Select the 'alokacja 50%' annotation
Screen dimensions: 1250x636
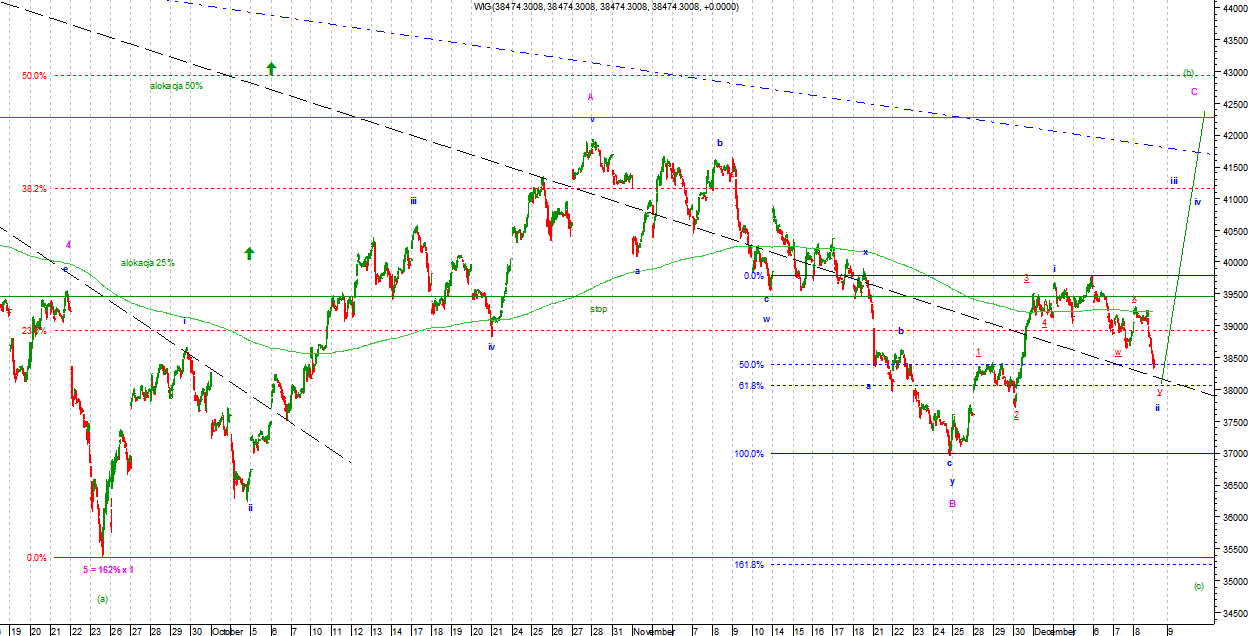click(176, 86)
